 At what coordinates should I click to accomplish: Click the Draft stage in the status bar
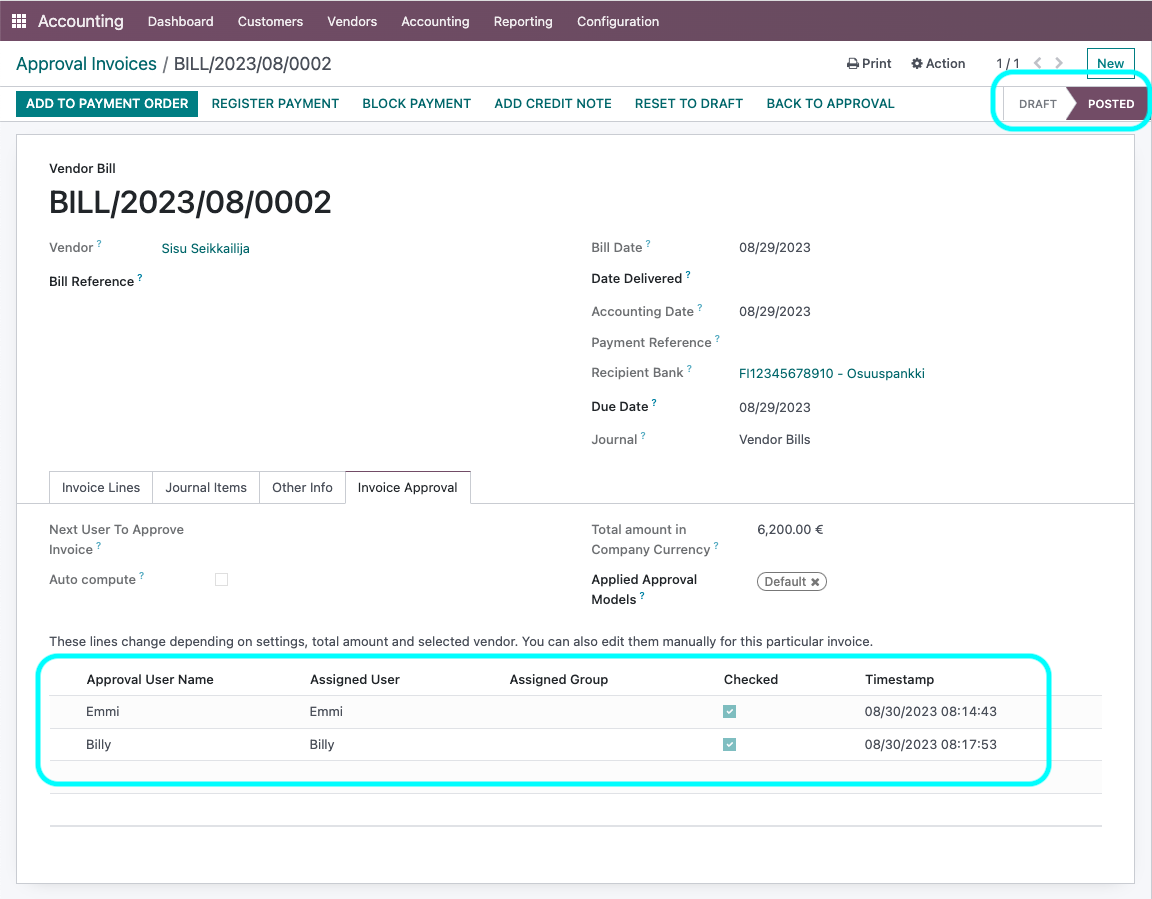point(1038,103)
